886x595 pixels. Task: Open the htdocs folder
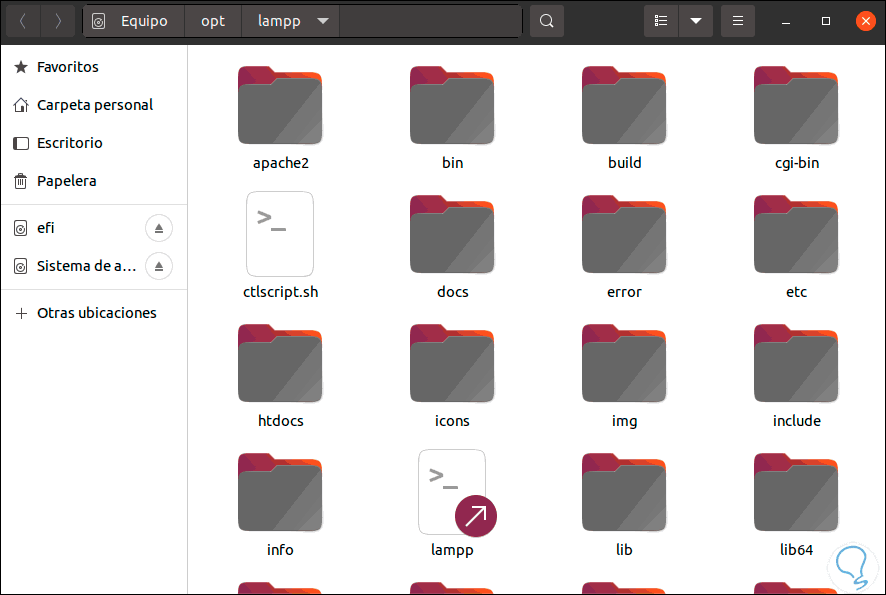[x=280, y=363]
